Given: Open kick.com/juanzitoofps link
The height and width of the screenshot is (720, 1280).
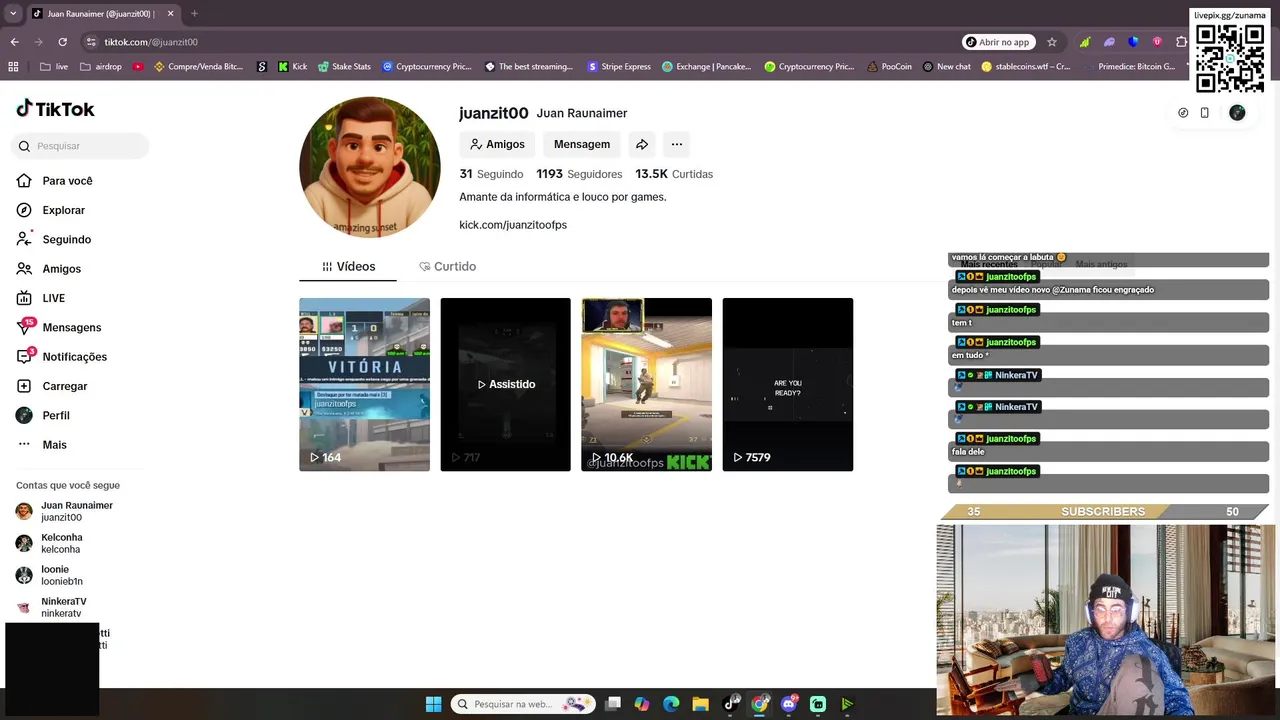Looking at the screenshot, I should pos(513,225).
